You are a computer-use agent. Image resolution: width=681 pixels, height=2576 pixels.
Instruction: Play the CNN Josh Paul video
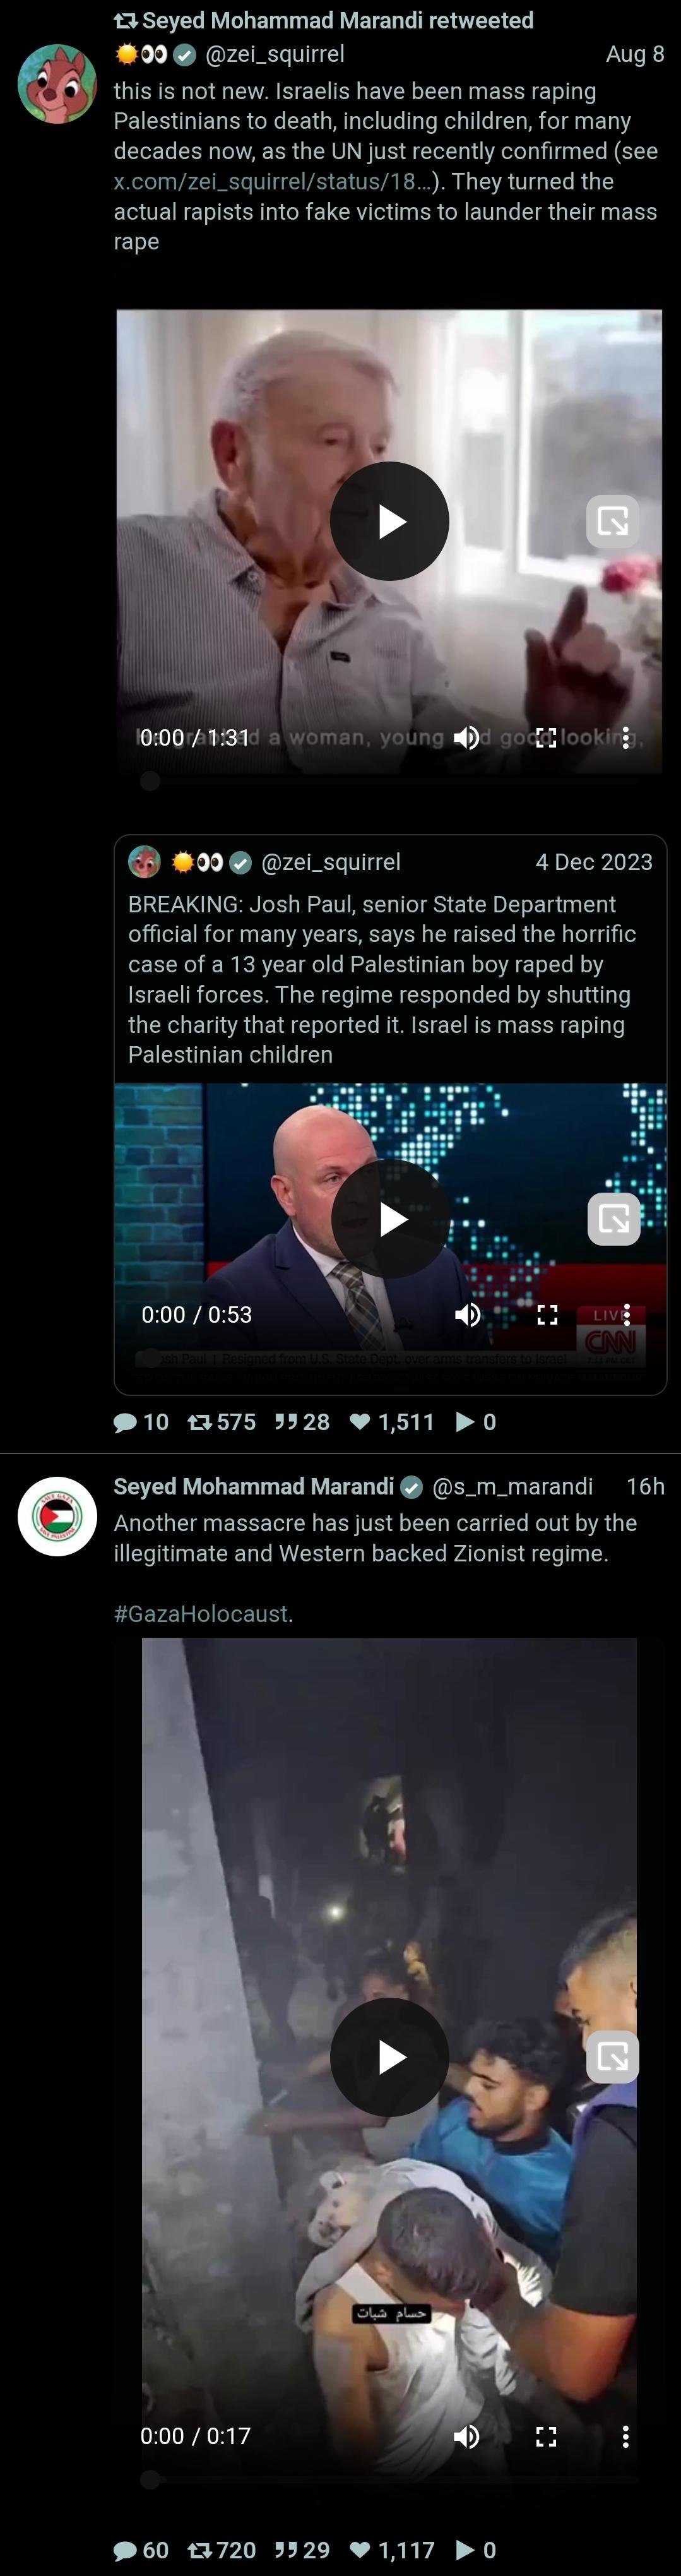point(391,1219)
